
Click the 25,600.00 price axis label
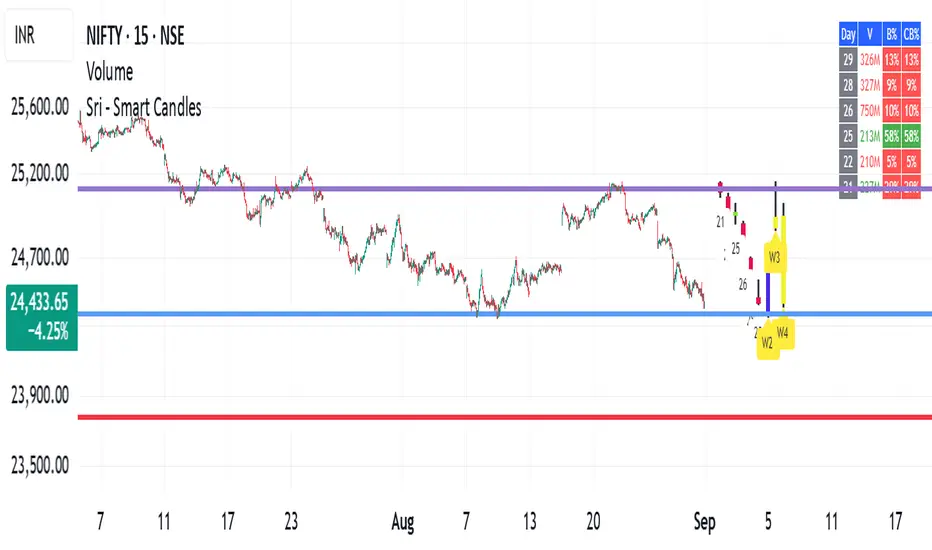coord(41,111)
